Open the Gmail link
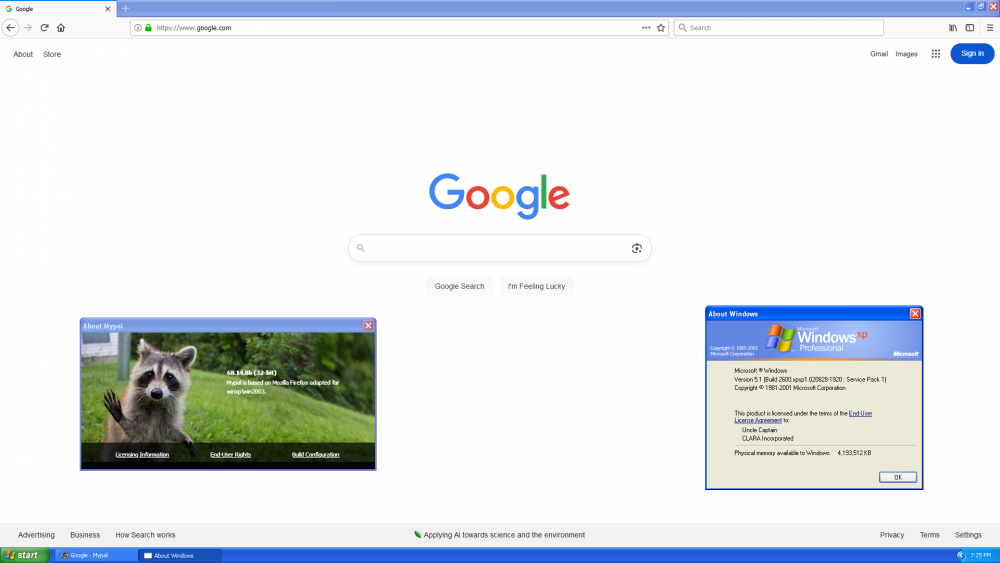Image resolution: width=1000 pixels, height=563 pixels. [x=879, y=54]
